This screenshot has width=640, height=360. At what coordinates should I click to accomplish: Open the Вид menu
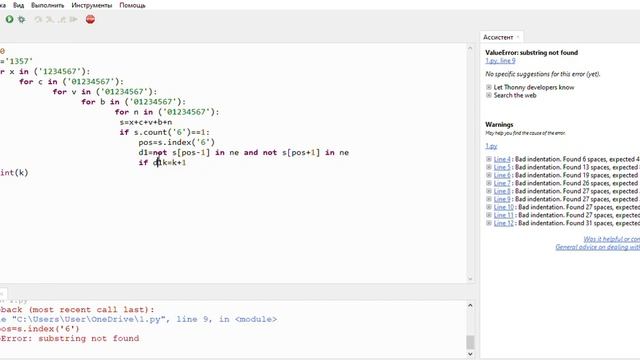pos(18,5)
